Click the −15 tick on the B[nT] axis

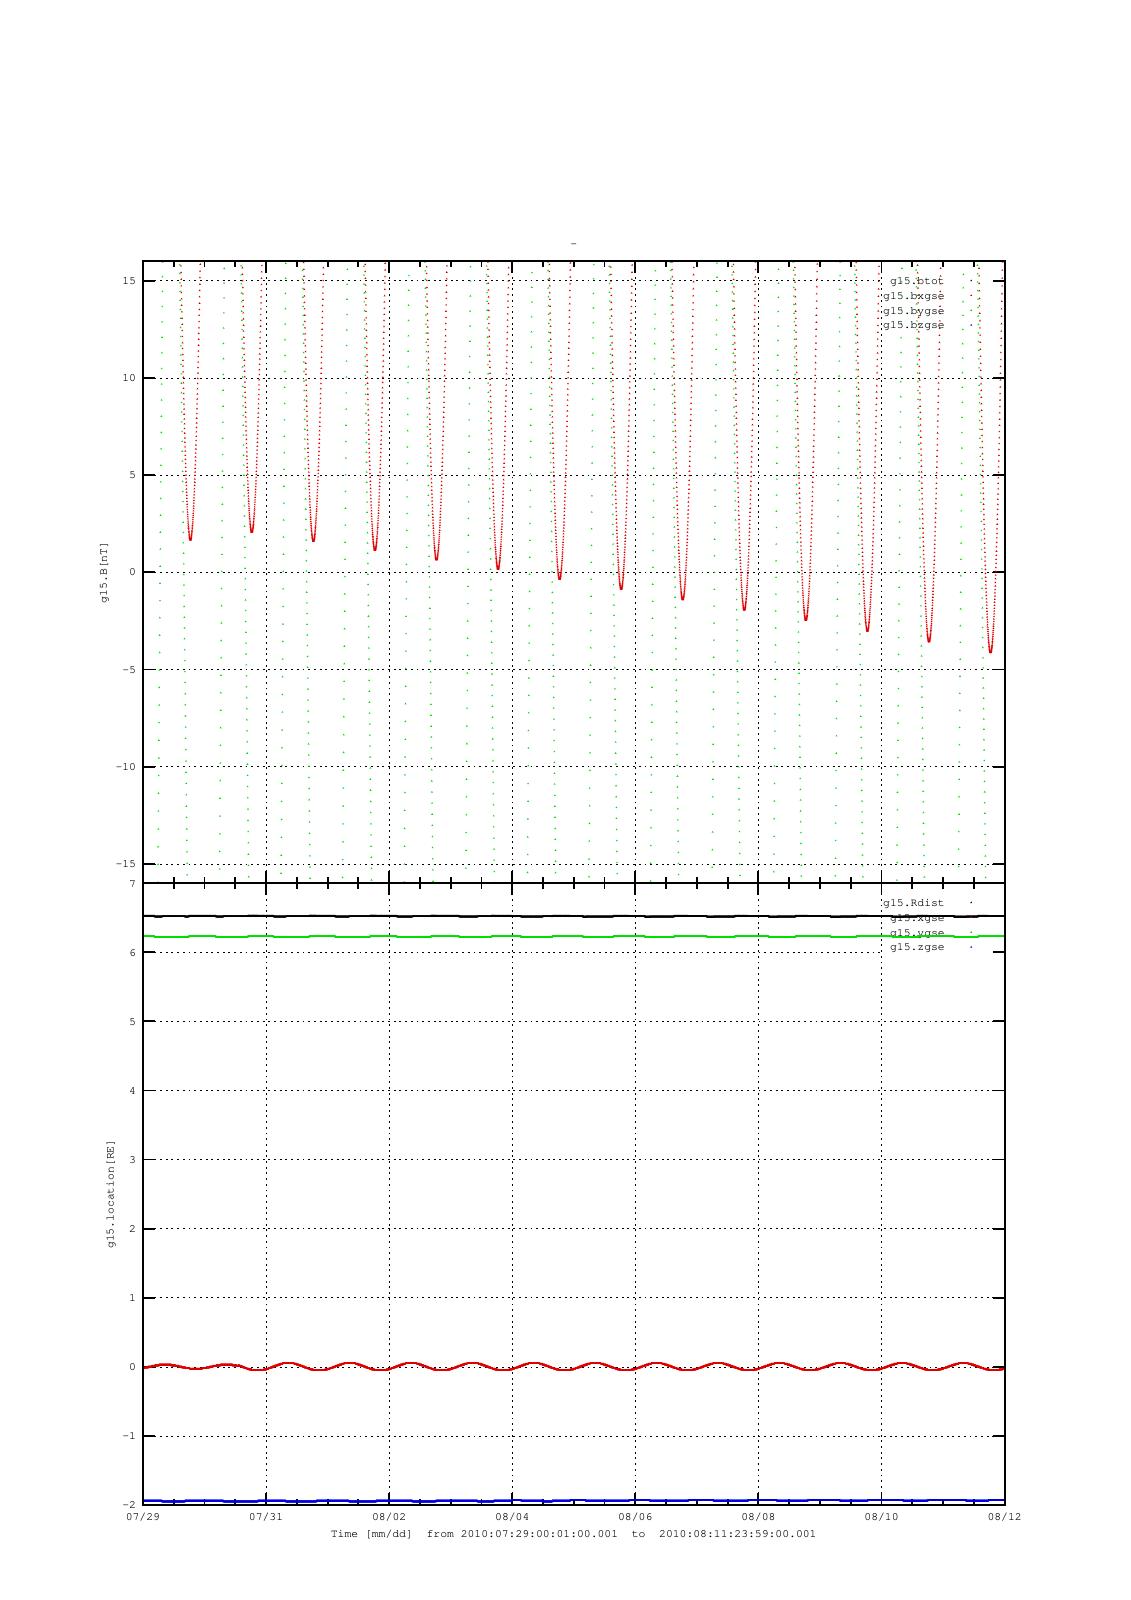click(x=126, y=864)
